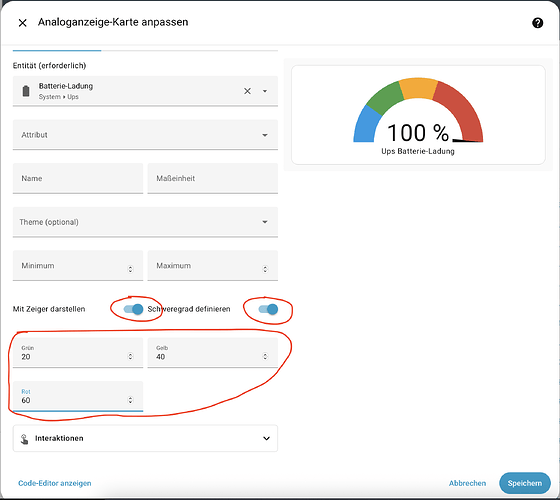Close the Analoganzeige-Karte dialog with X
This screenshot has height=500, width=560.
22,23
